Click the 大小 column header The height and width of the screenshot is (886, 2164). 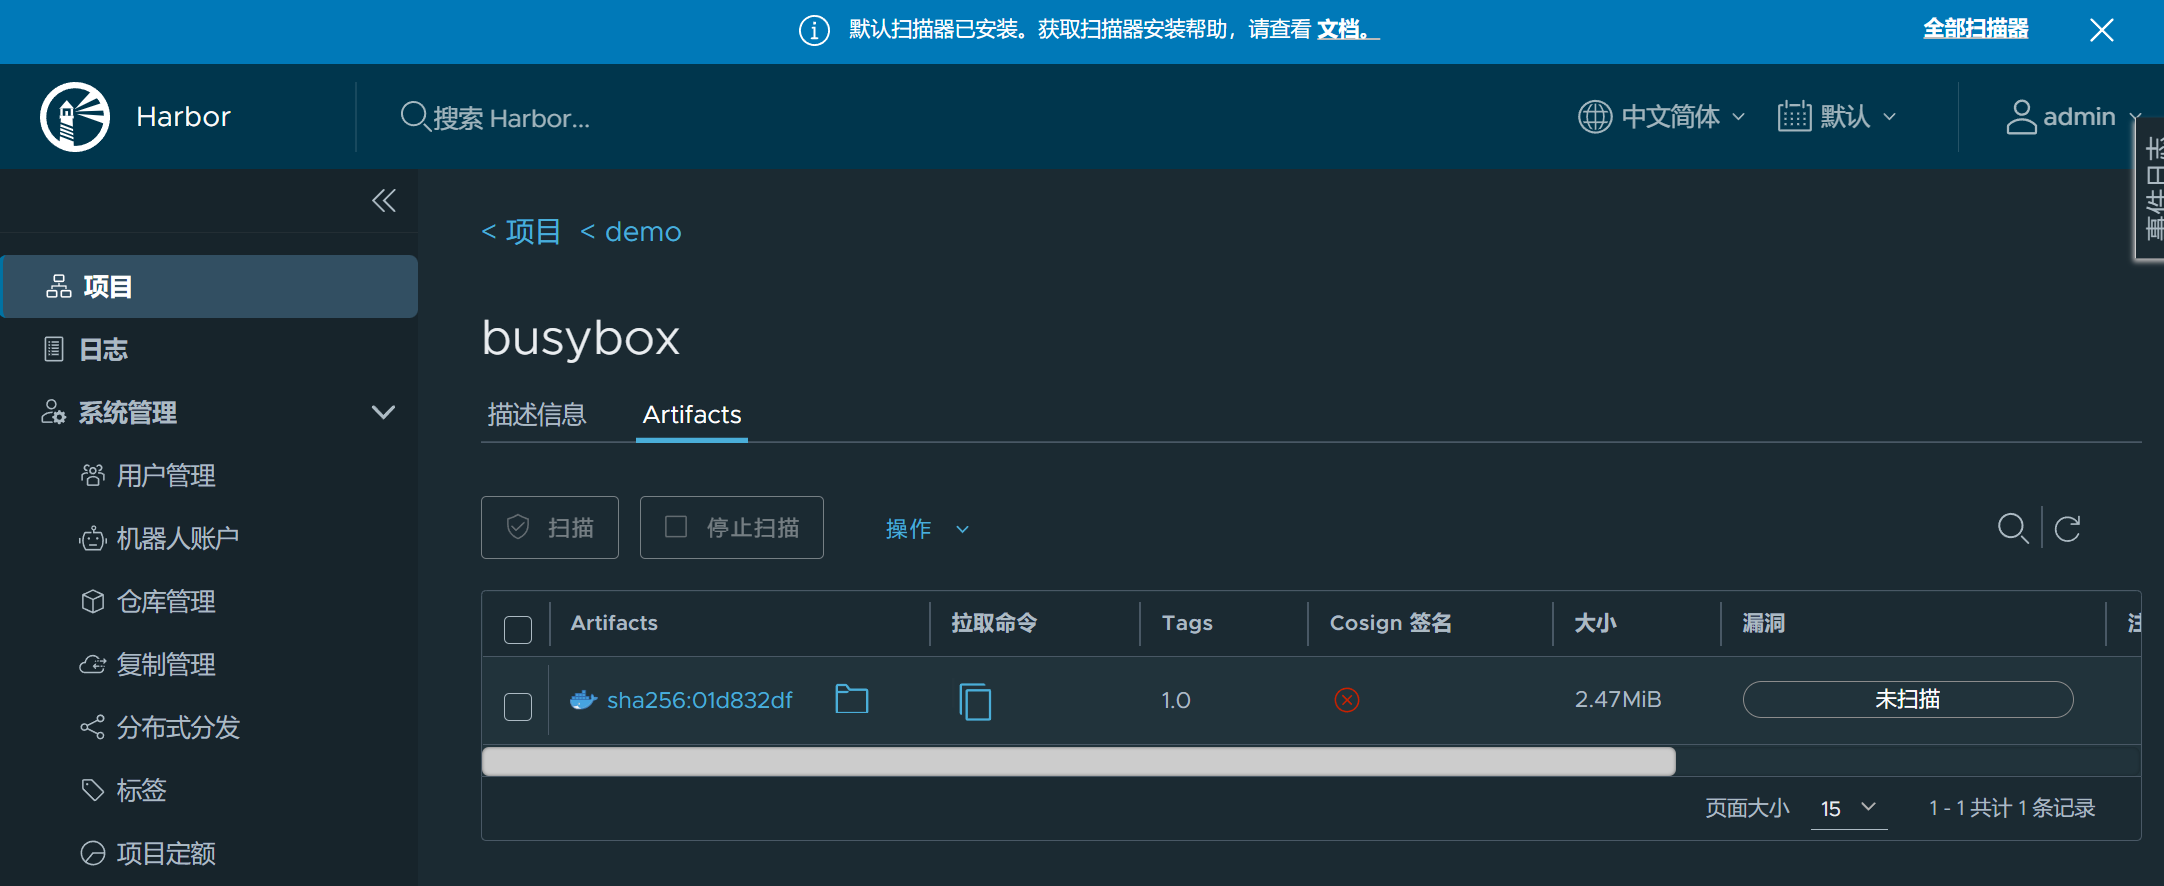pyautogui.click(x=1595, y=622)
